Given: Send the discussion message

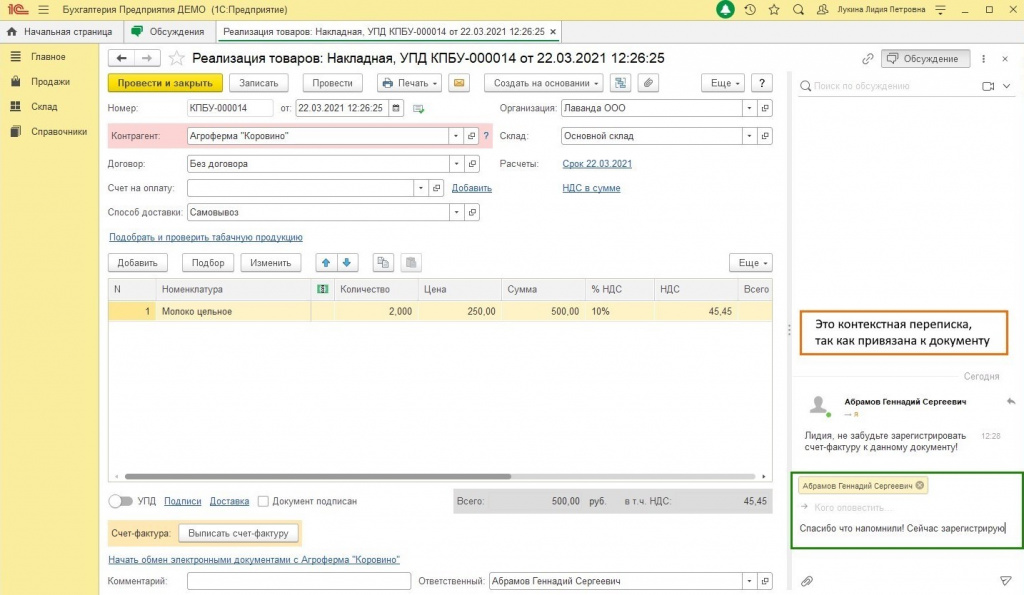Looking at the screenshot, I should pos(1006,581).
